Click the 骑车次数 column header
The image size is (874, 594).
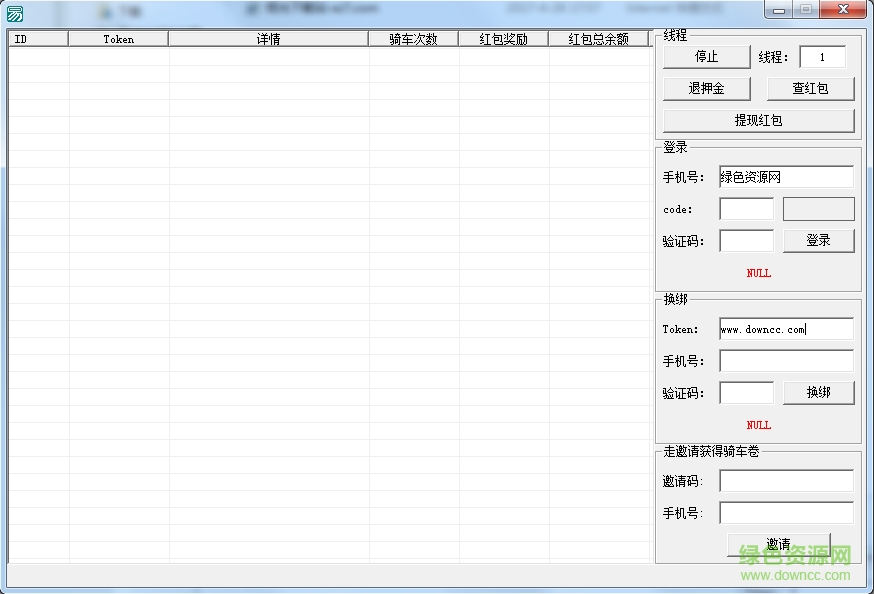413,39
